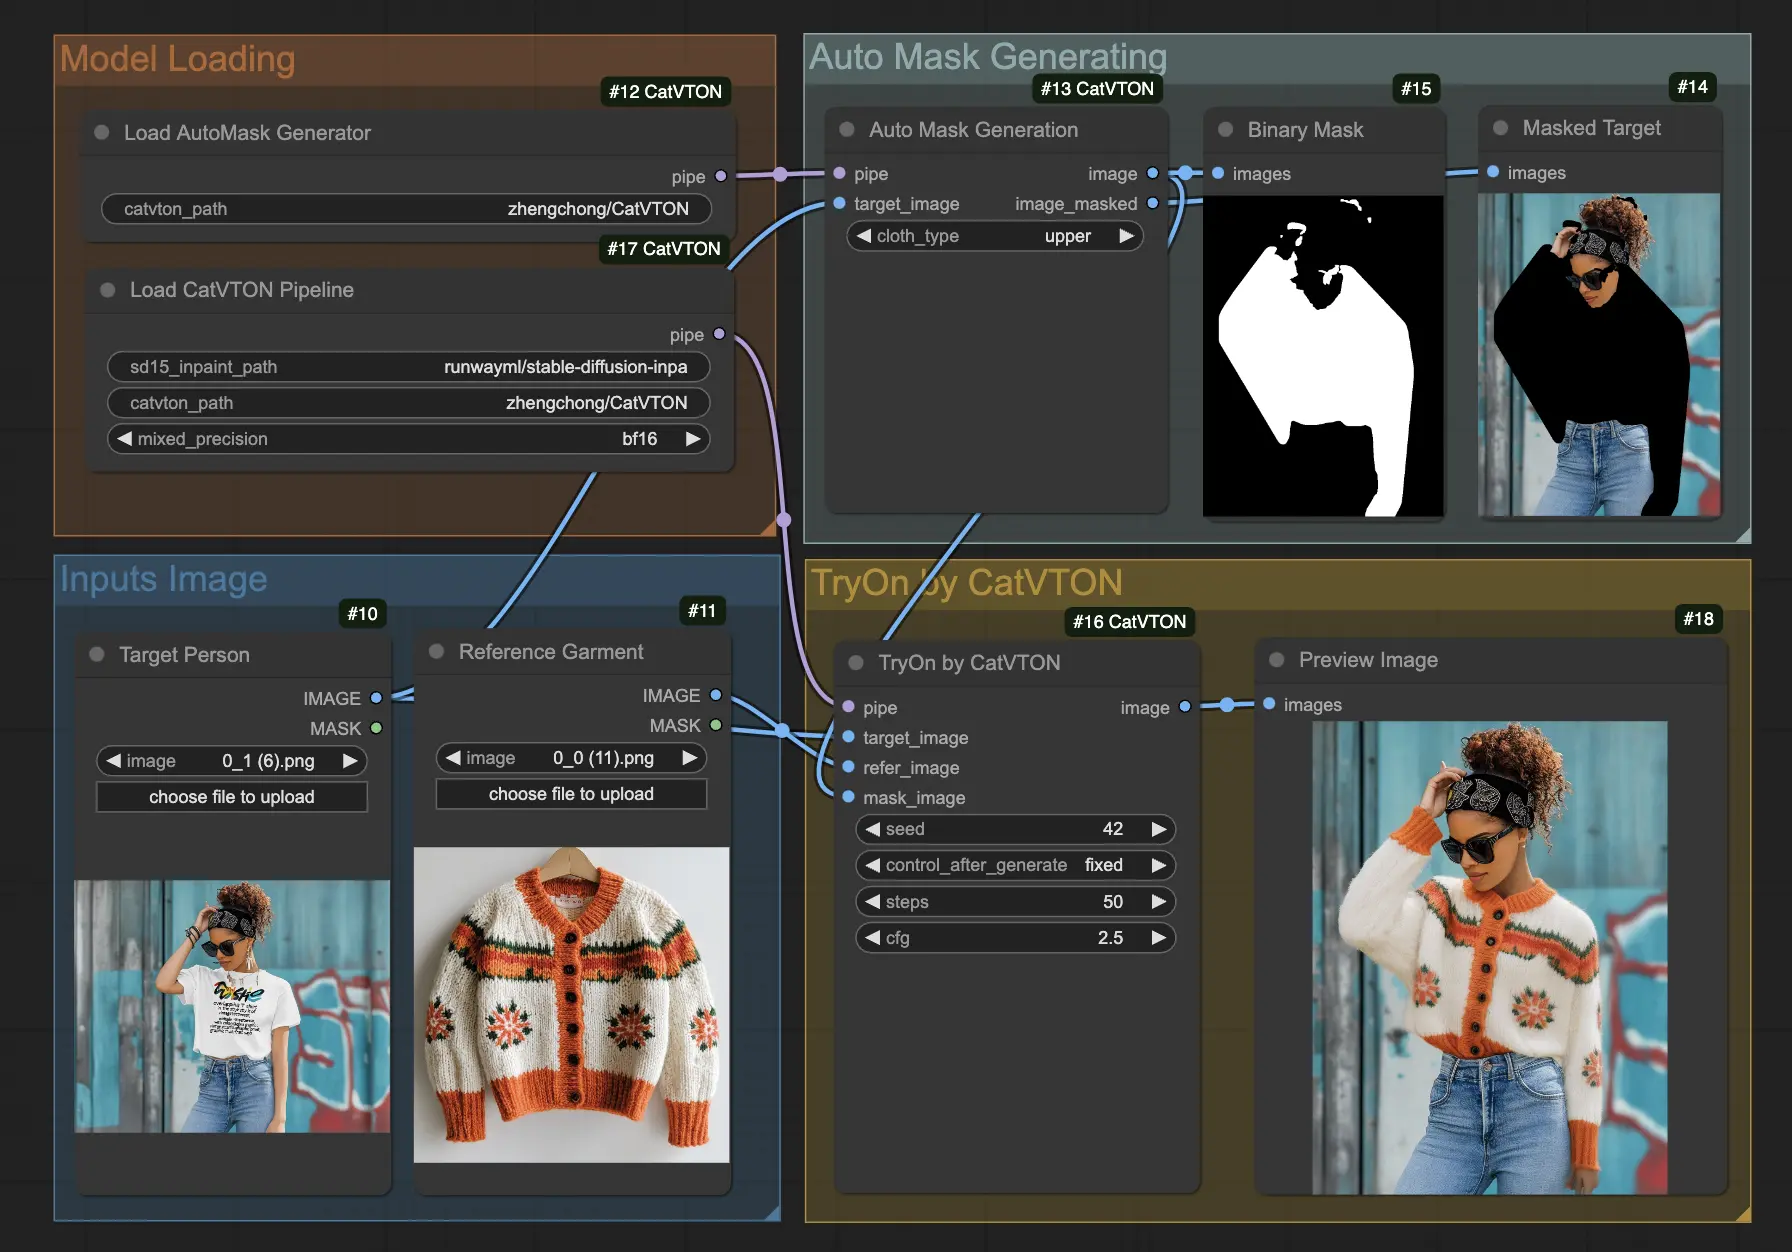Viewport: 1792px width, 1252px height.
Task: Click the pipe output socket of Load CatVTON Pipeline
Action: tap(719, 334)
